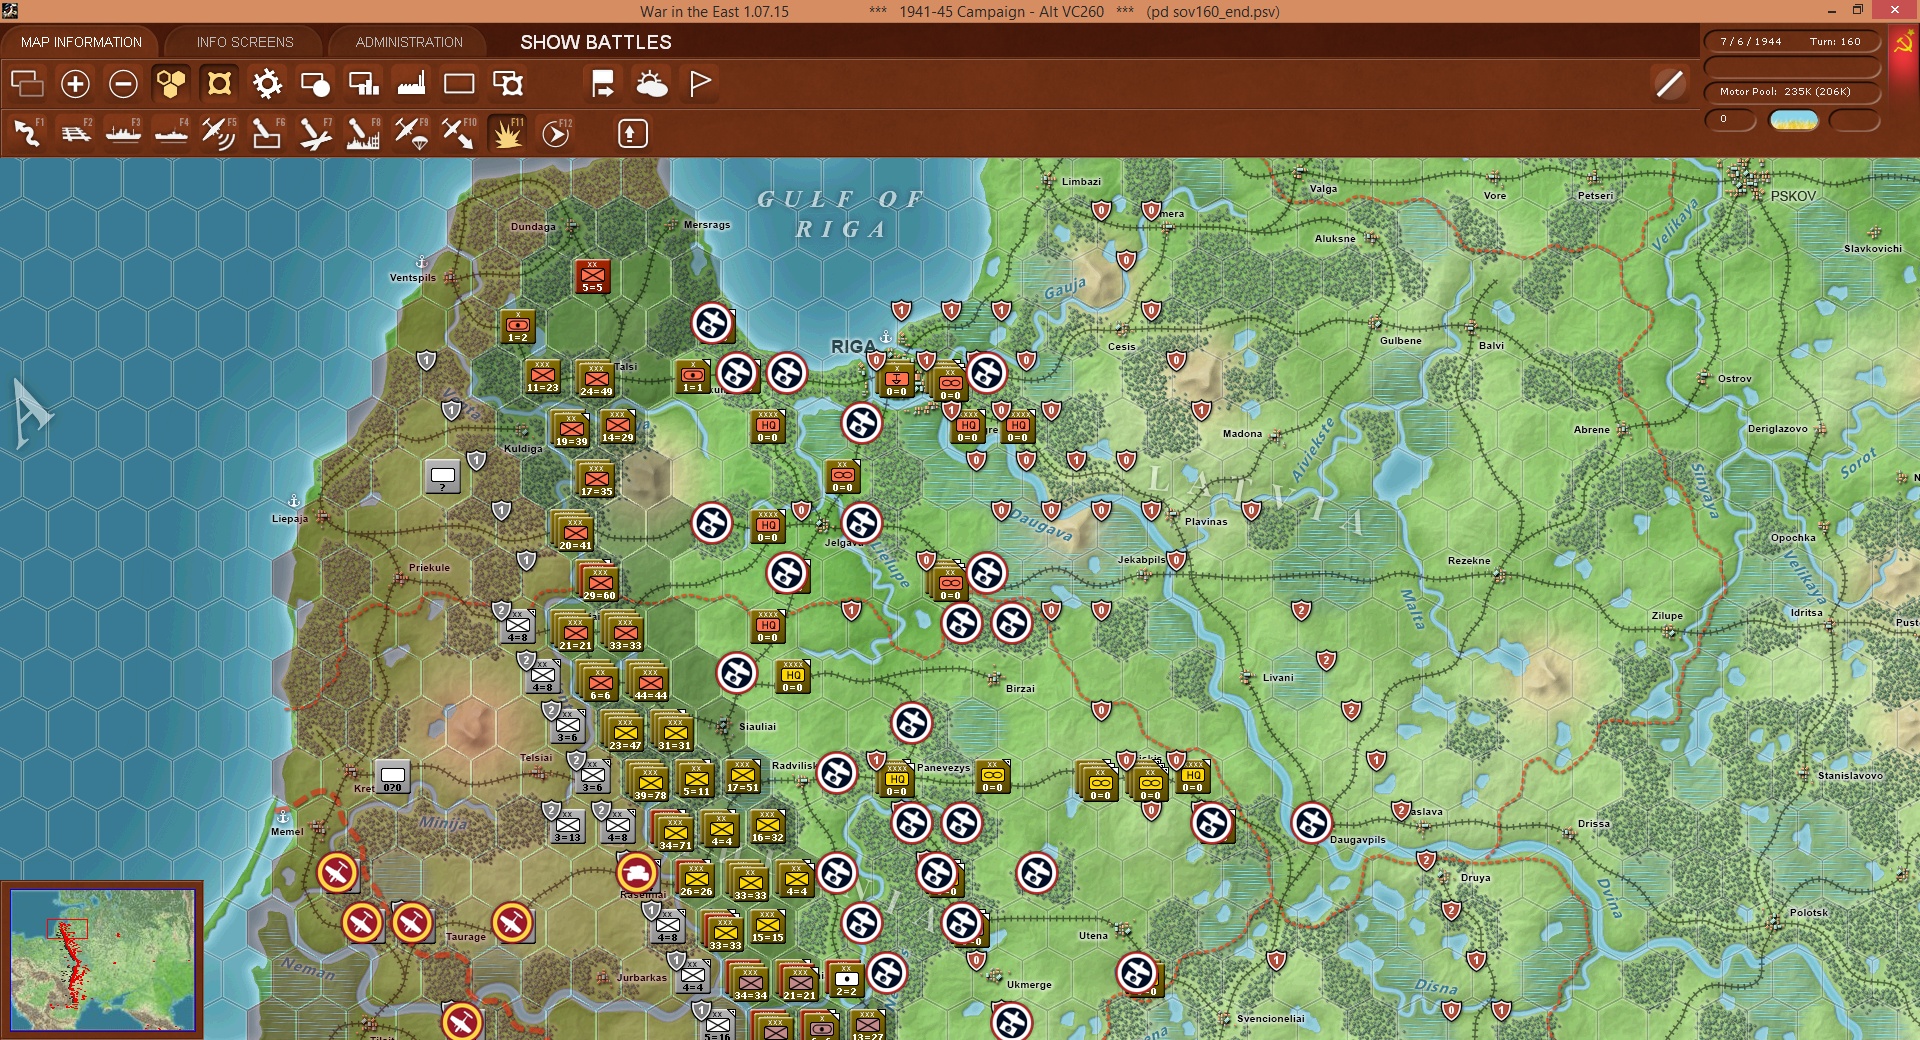Open the MAP INFORMATION tab
The height and width of the screenshot is (1040, 1920).
[x=81, y=42]
